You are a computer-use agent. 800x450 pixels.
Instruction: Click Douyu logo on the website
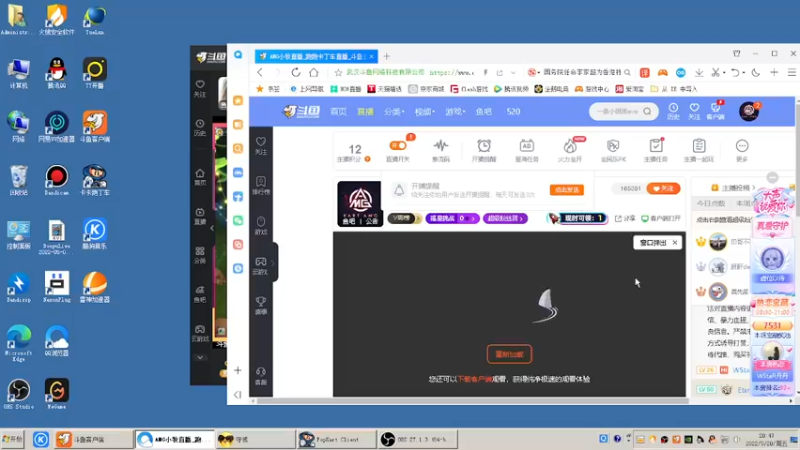[302, 111]
